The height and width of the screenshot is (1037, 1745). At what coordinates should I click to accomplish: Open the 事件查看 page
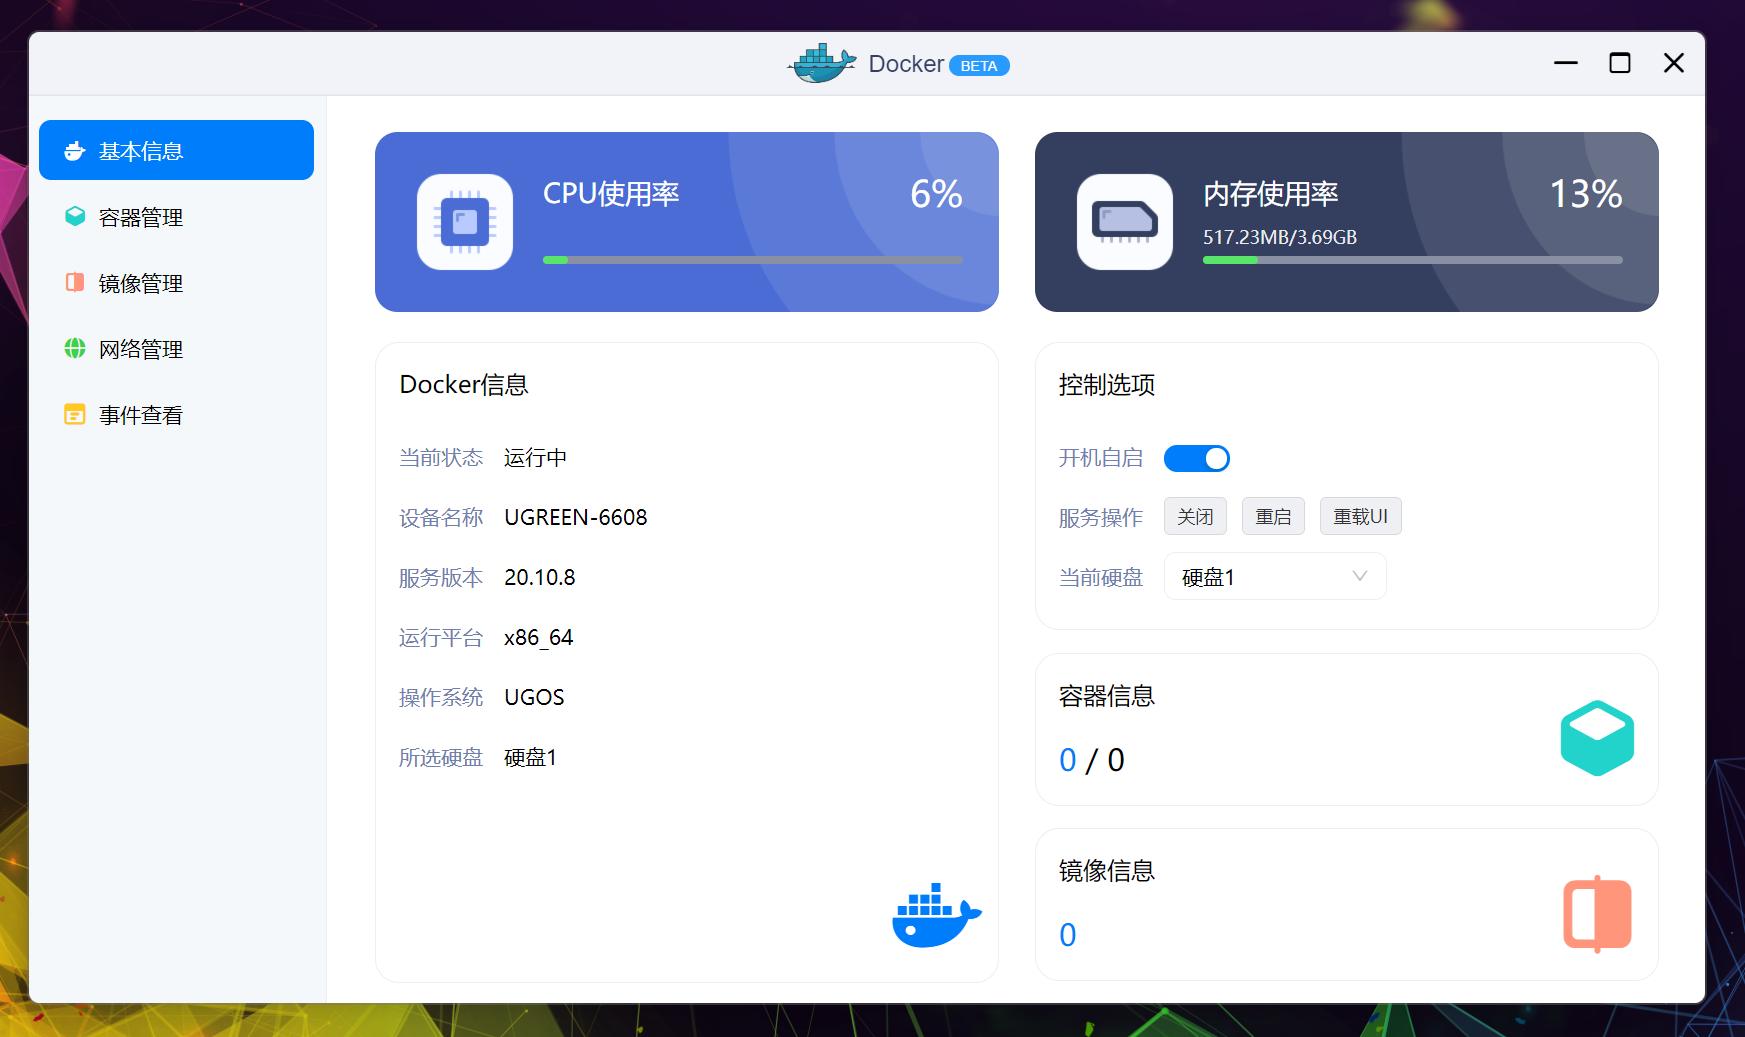click(139, 414)
